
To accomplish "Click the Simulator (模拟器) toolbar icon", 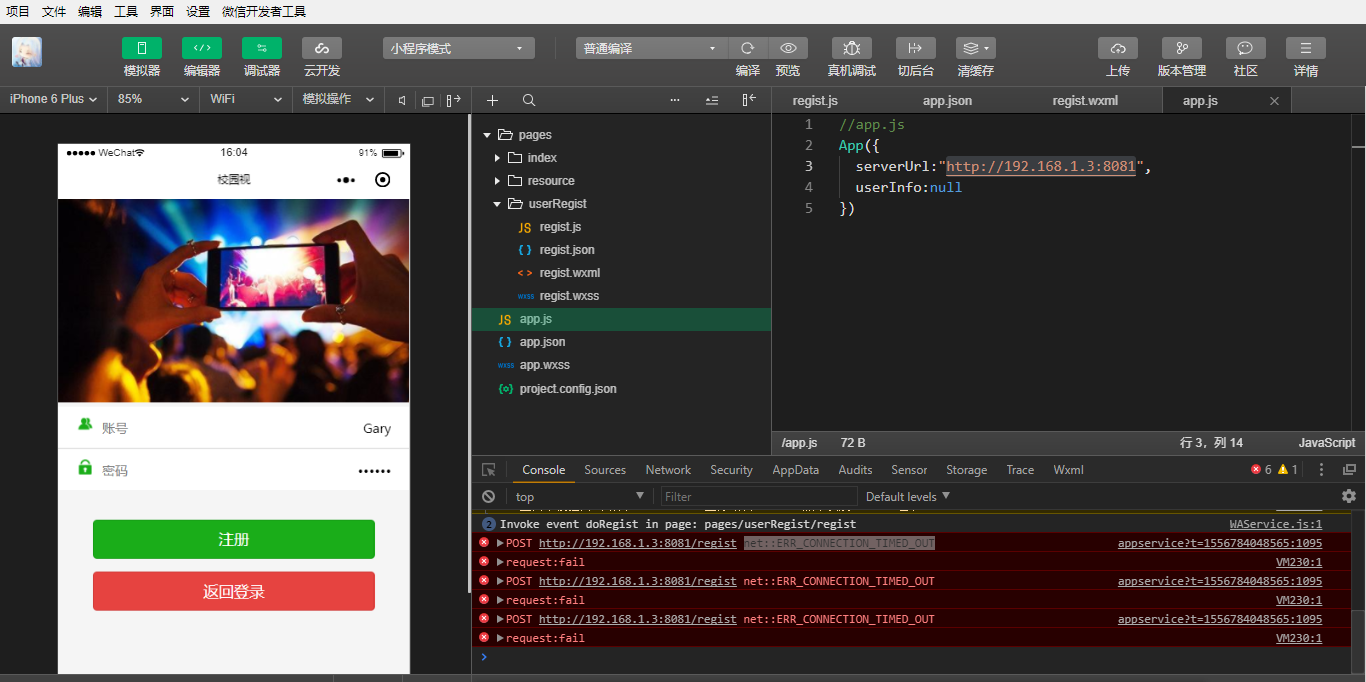I will point(141,48).
